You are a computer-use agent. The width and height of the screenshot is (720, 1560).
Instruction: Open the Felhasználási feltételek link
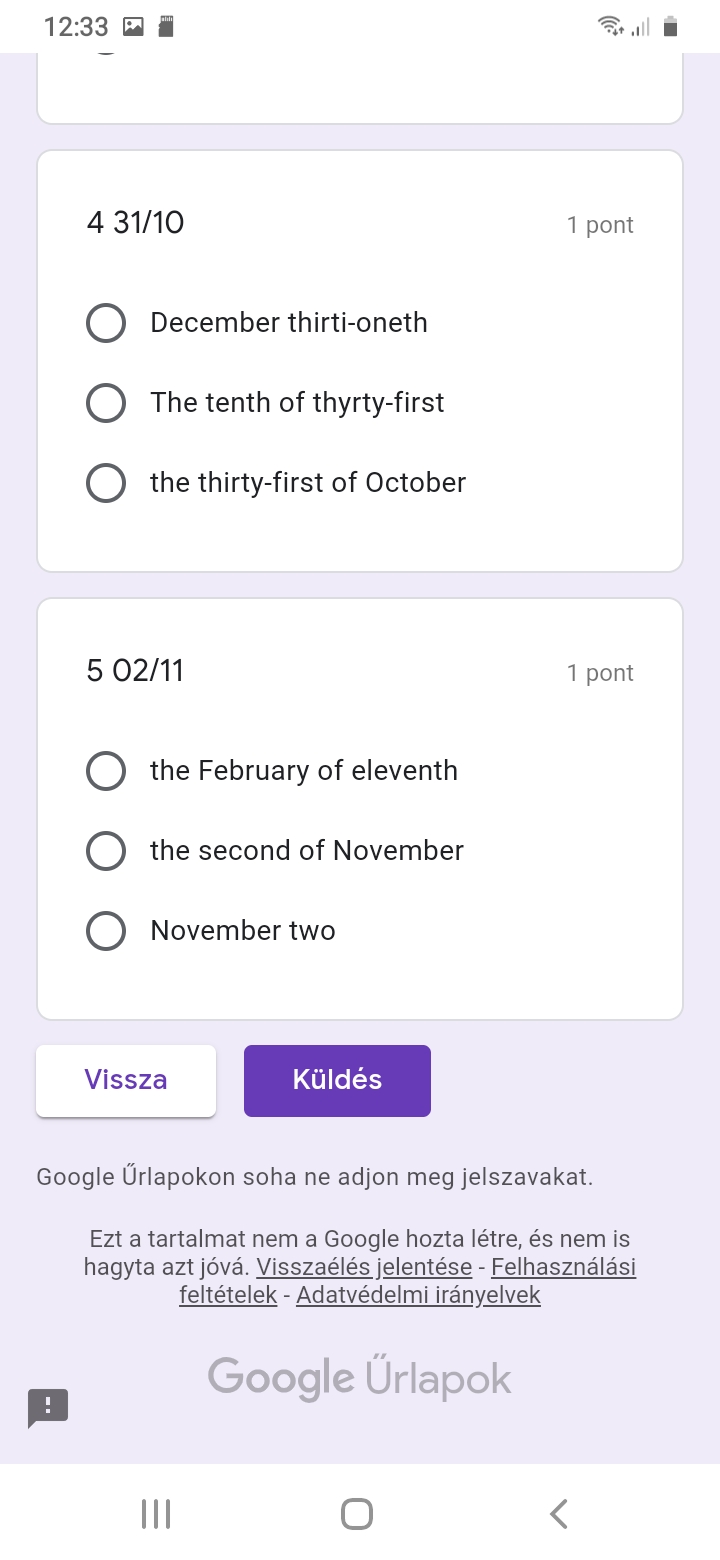[563, 1268]
